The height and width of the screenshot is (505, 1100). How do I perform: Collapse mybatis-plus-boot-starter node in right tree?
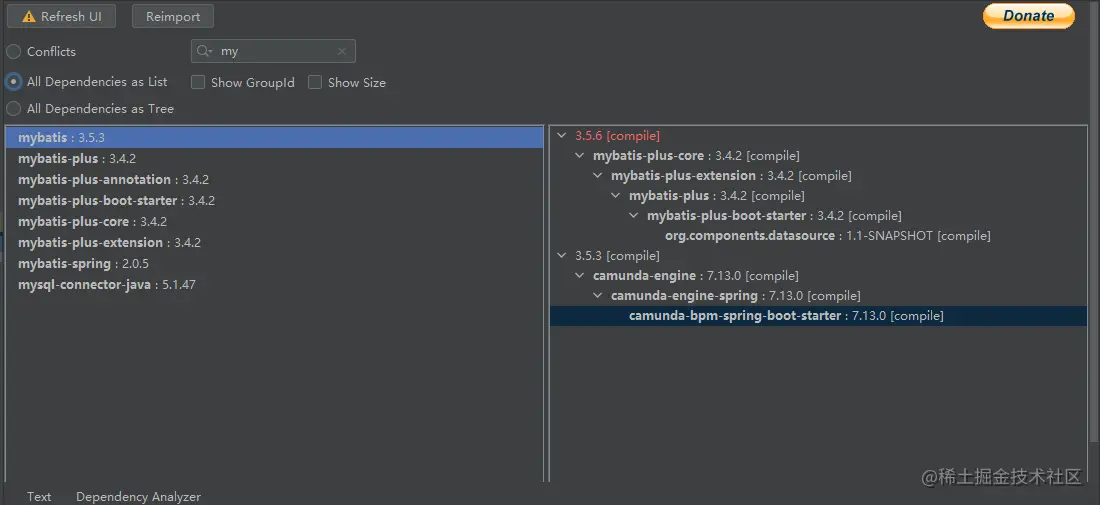pyautogui.click(x=633, y=215)
